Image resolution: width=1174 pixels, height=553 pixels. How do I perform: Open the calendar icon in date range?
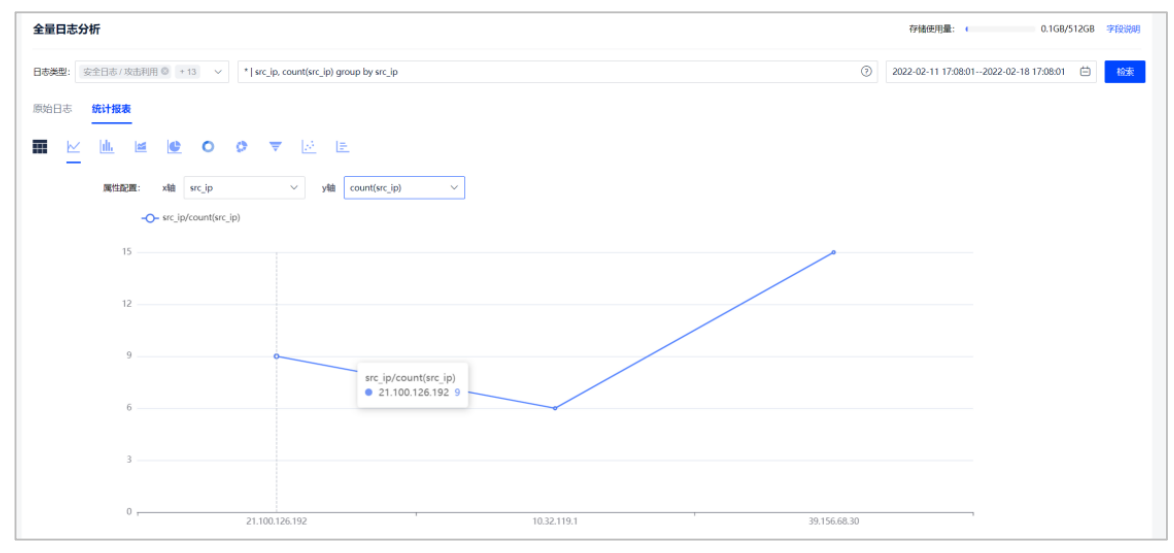[1085, 72]
